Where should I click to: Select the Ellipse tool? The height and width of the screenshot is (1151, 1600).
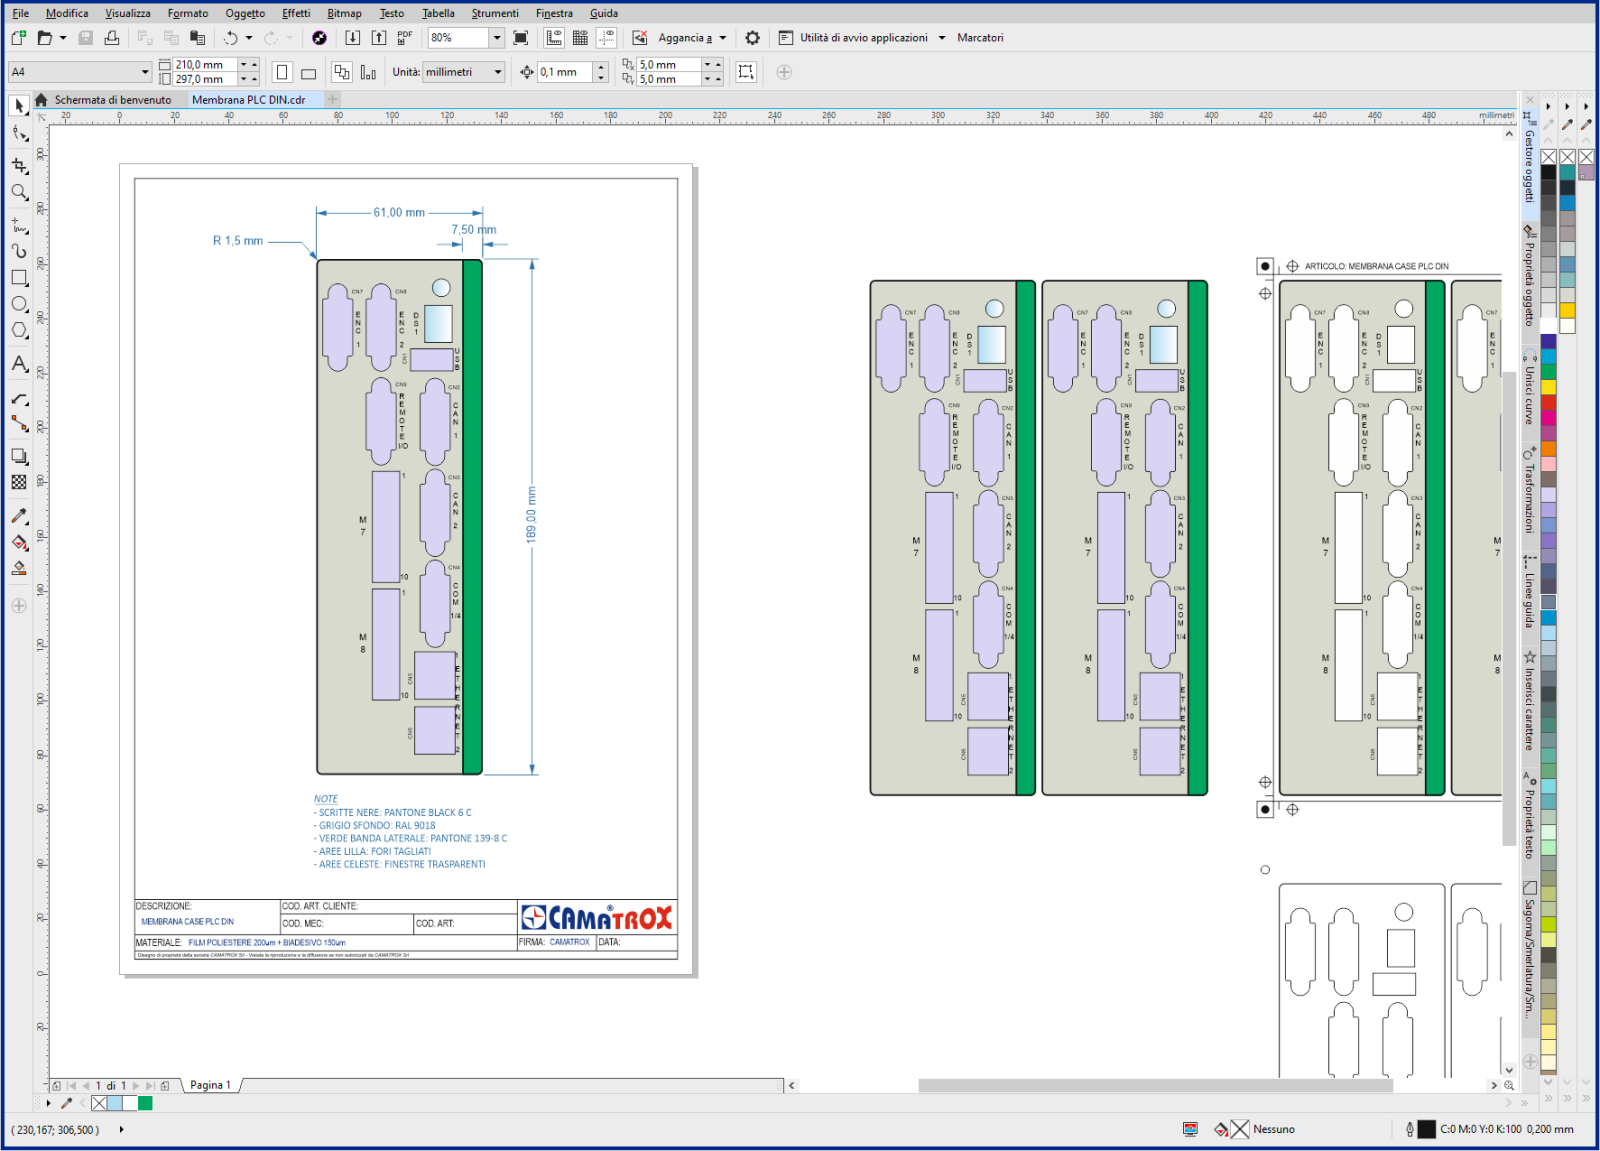click(x=19, y=304)
